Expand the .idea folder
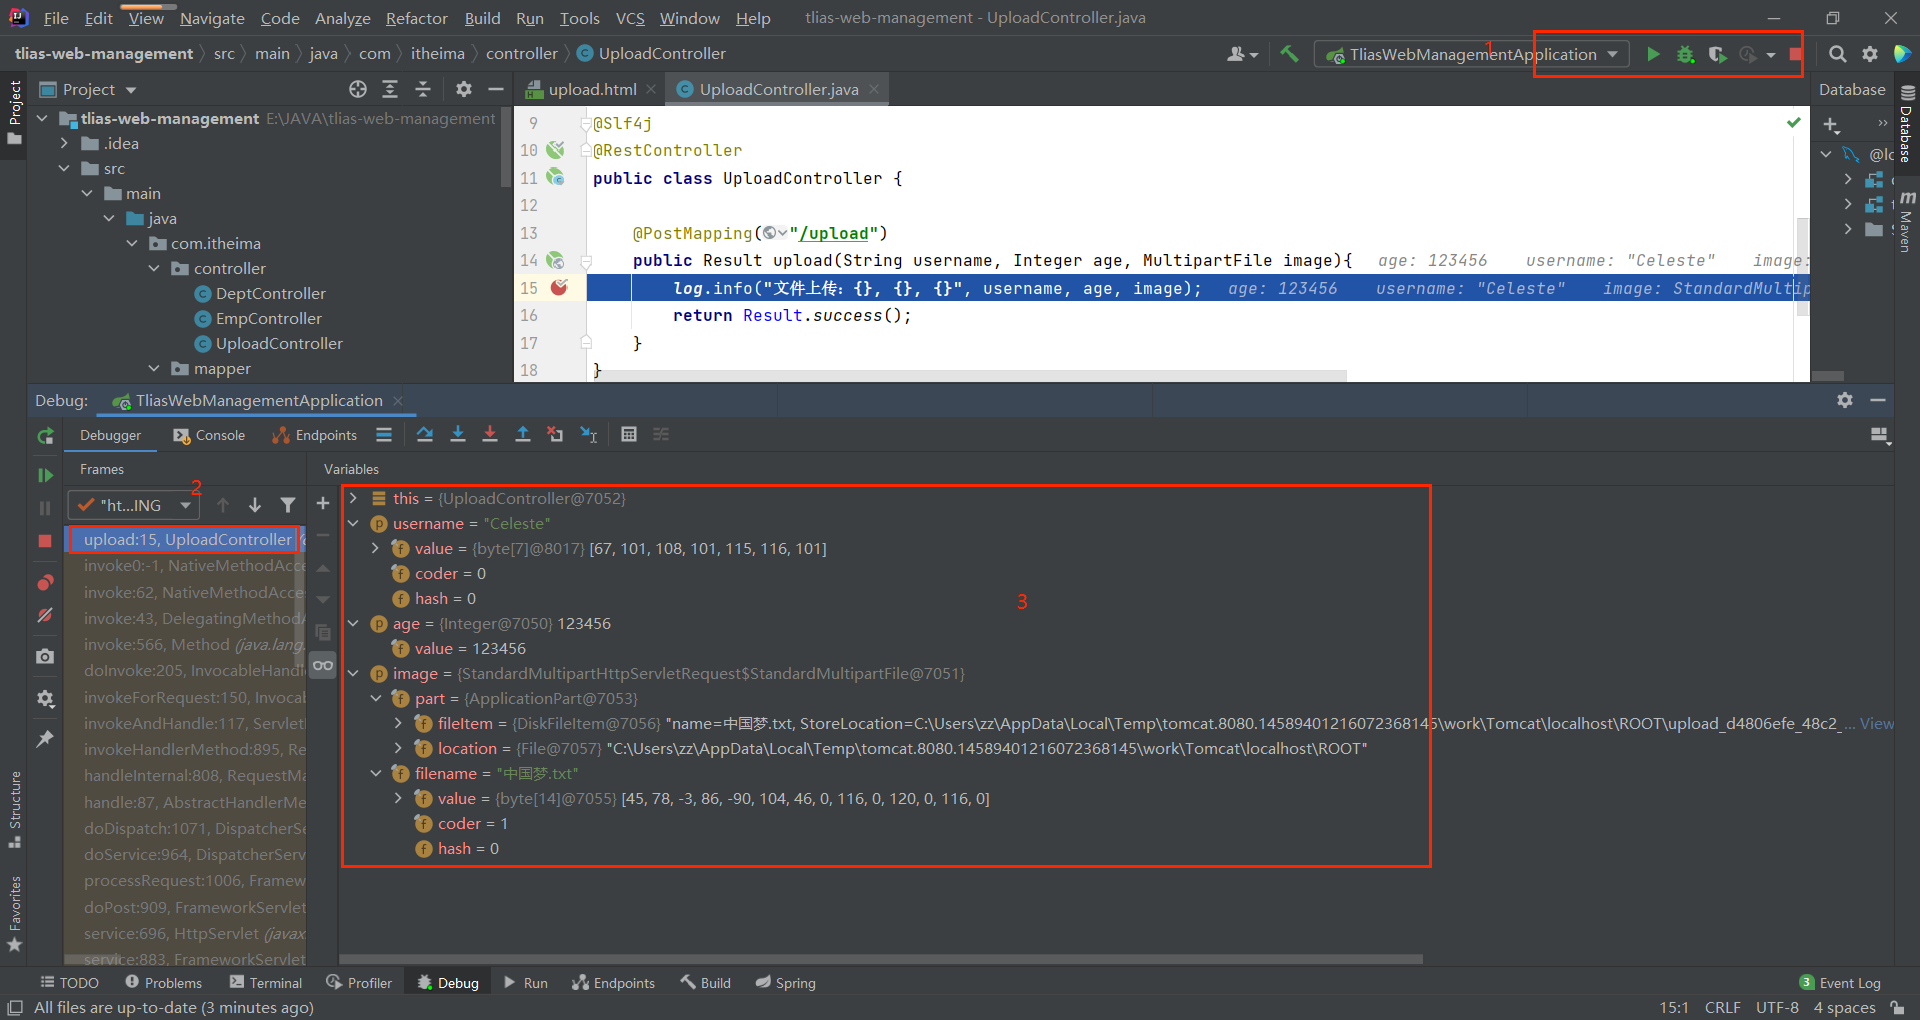Viewport: 1921px width, 1020px height. (65, 143)
